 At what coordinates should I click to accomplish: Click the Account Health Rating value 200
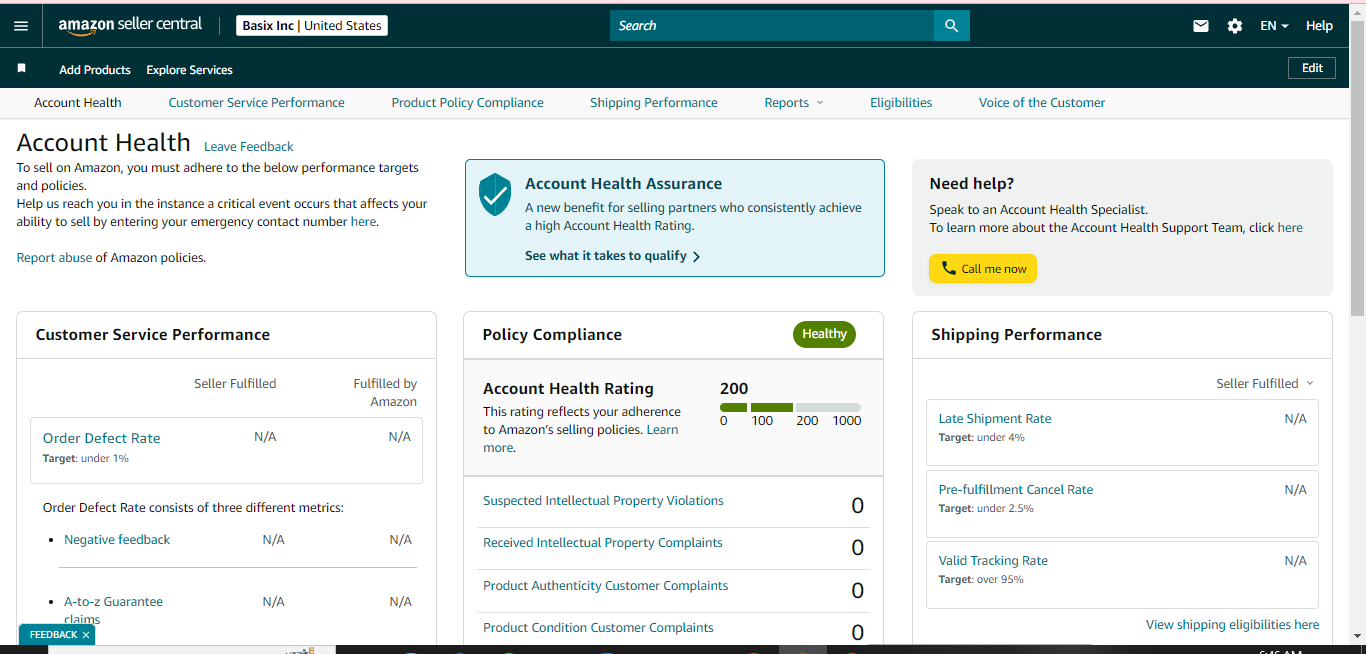pyautogui.click(x=734, y=389)
